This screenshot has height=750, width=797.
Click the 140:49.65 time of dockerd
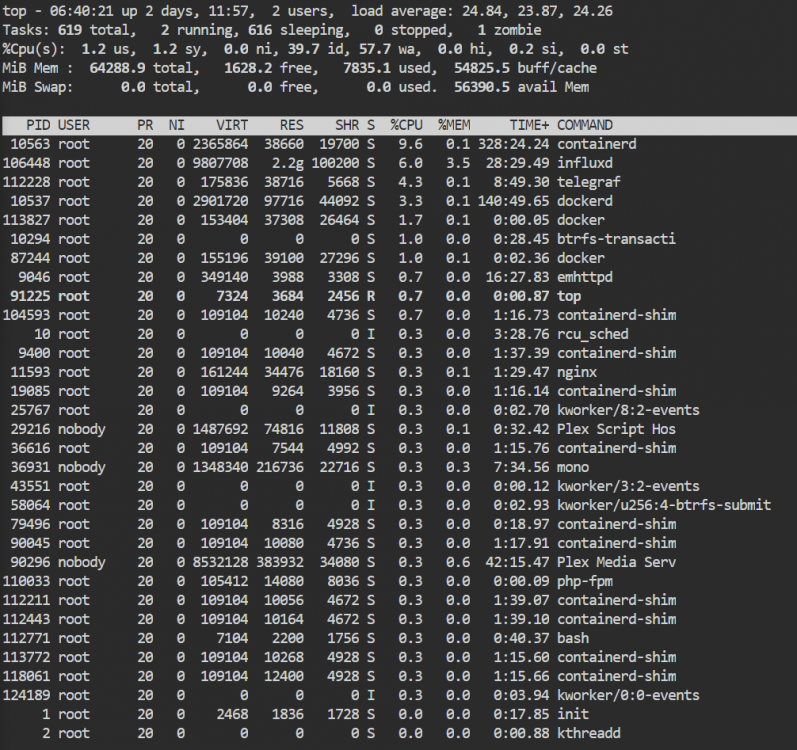click(513, 201)
